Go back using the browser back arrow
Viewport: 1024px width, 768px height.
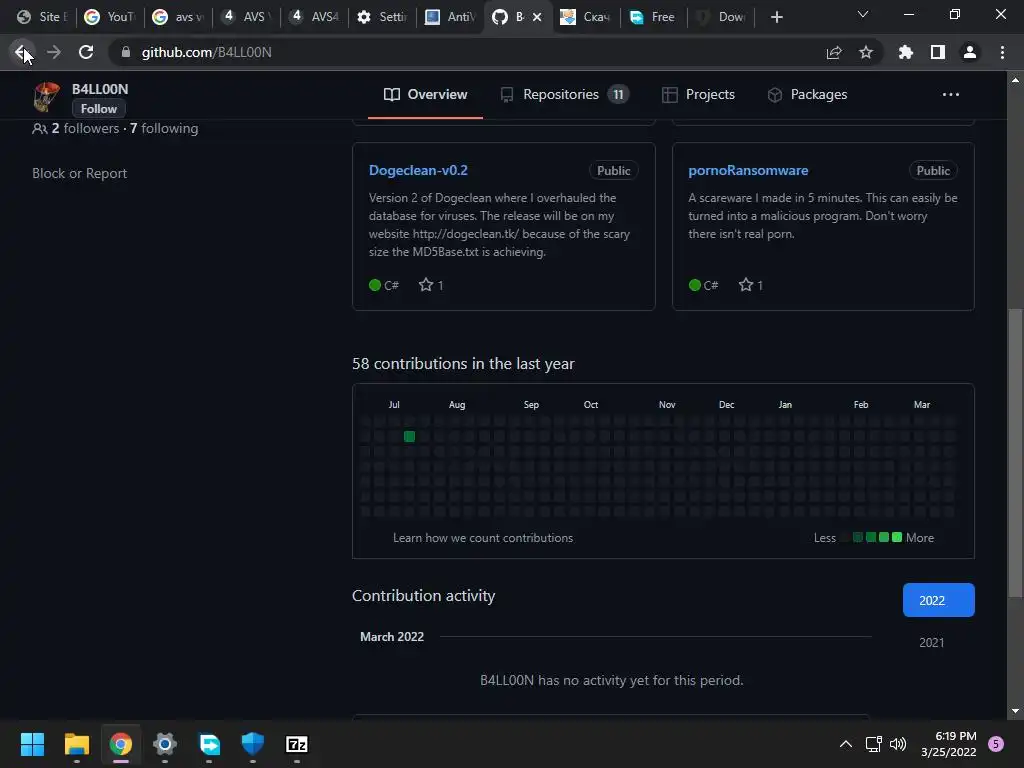[21, 52]
